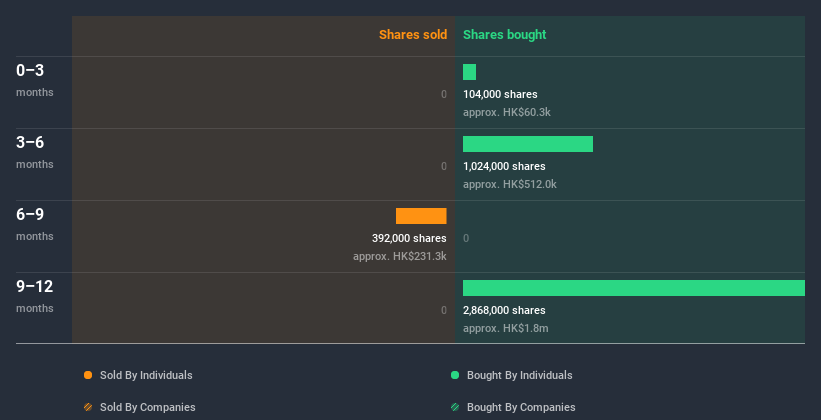821x420 pixels.
Task: Click the zero sold value in 9–12 months
Action: click(444, 310)
